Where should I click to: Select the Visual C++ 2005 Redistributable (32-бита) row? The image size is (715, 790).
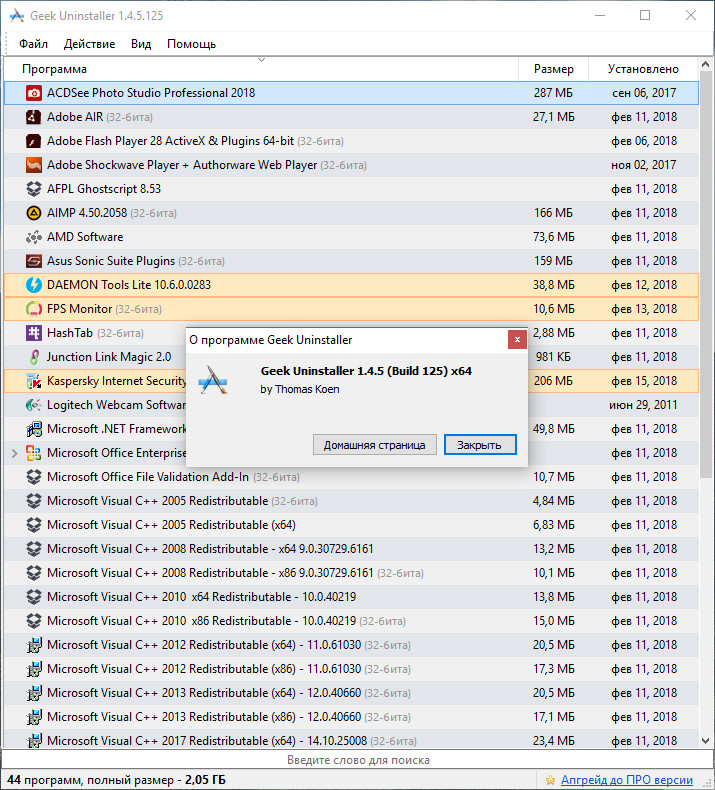click(352, 501)
